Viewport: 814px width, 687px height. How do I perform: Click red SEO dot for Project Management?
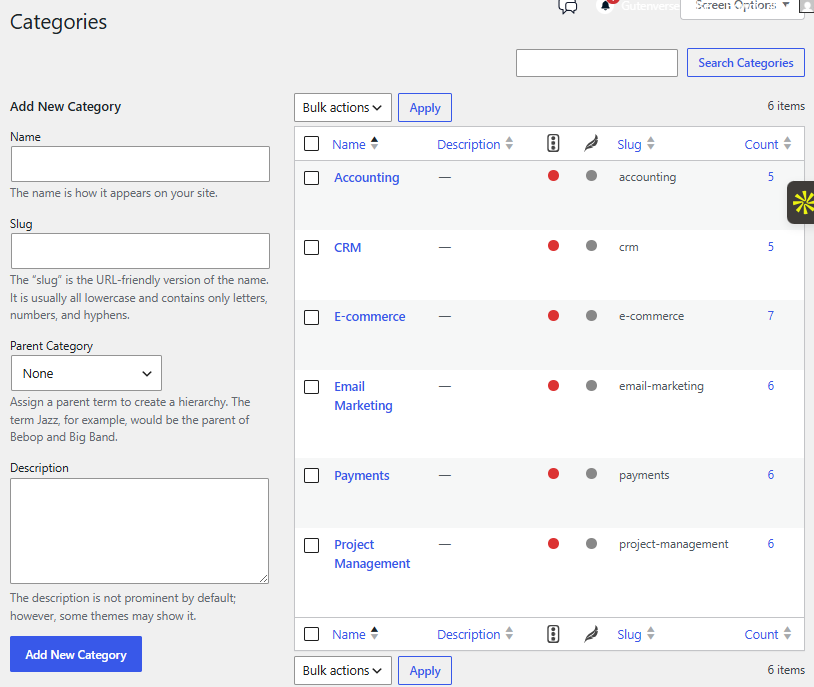click(x=553, y=544)
